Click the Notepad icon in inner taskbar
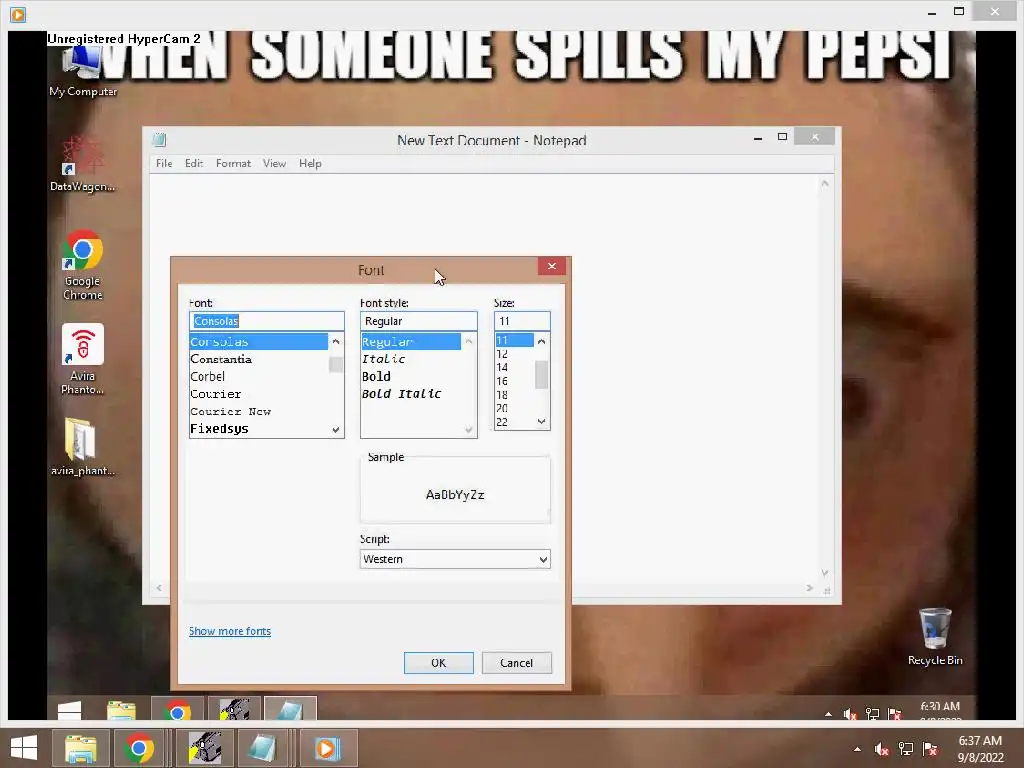The image size is (1024, 768). pyautogui.click(x=290, y=709)
